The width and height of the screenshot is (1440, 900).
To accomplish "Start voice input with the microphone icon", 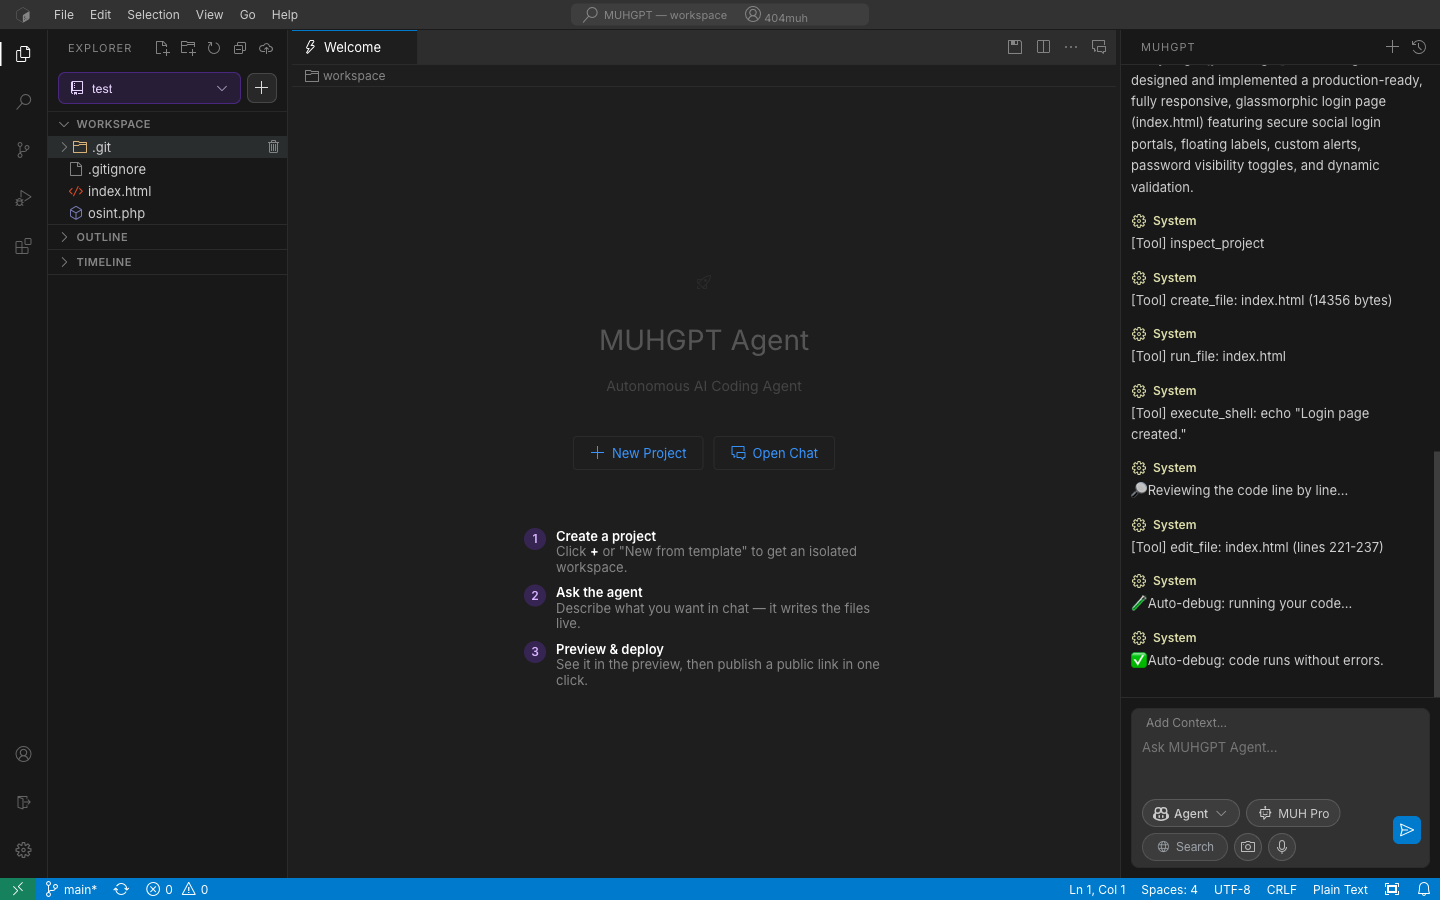I will coord(1282,847).
